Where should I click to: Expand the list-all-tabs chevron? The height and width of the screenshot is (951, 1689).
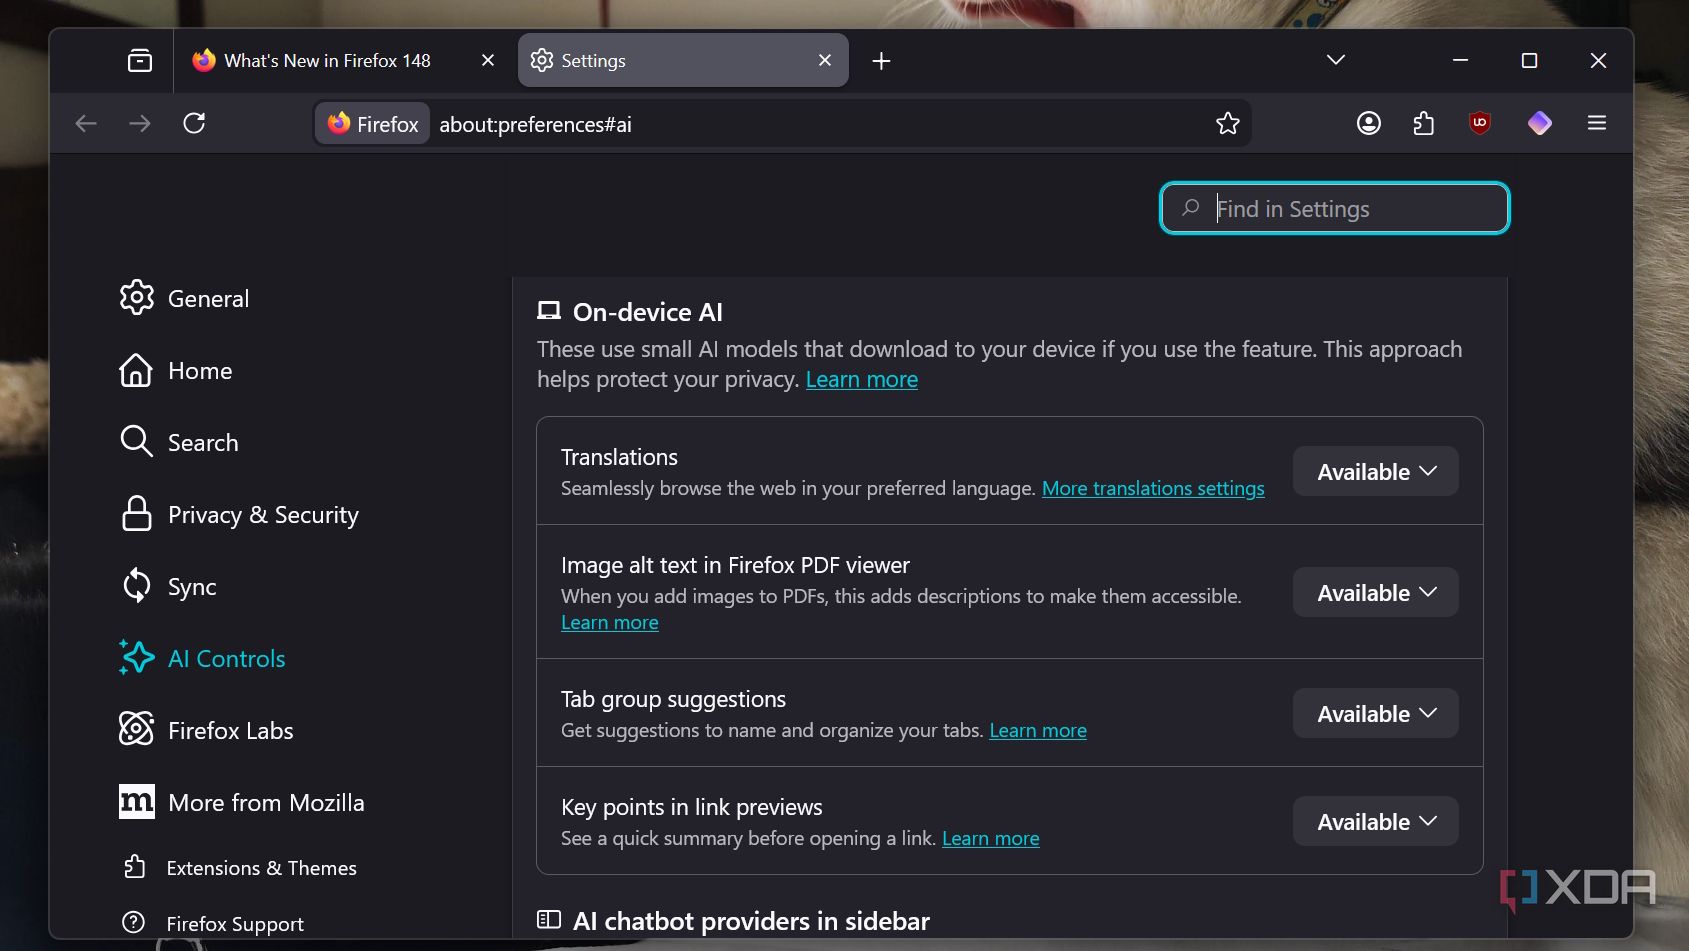[1335, 60]
